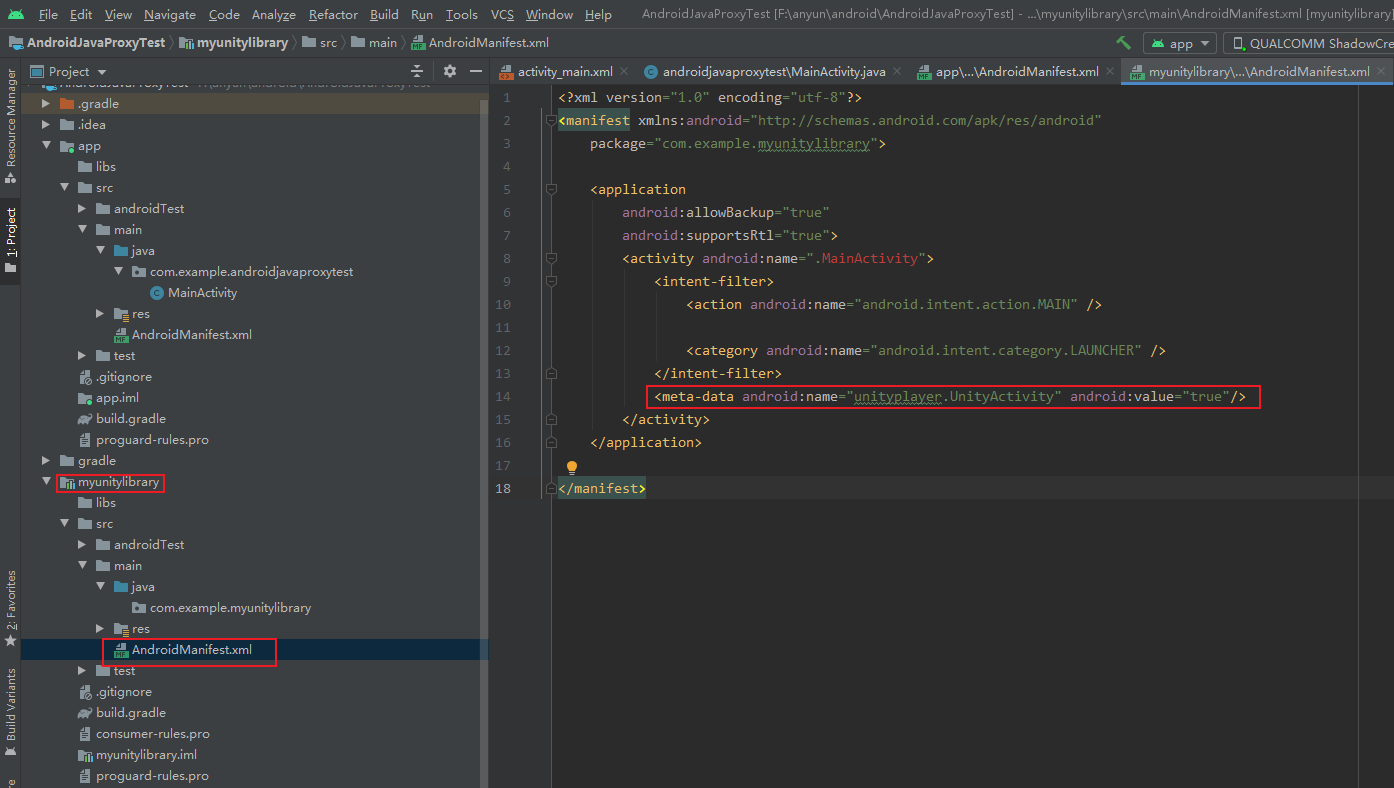Close the myunitylibrary AndroidManifest.xml tab
Viewport: 1394px width, 788px height.
tap(1381, 71)
